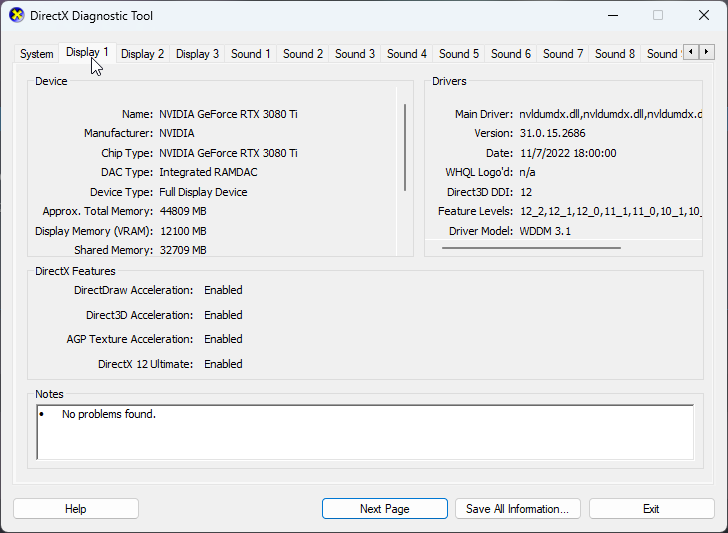This screenshot has width=728, height=533.
Task: Switch to the Sound 2 tab
Action: click(x=303, y=54)
